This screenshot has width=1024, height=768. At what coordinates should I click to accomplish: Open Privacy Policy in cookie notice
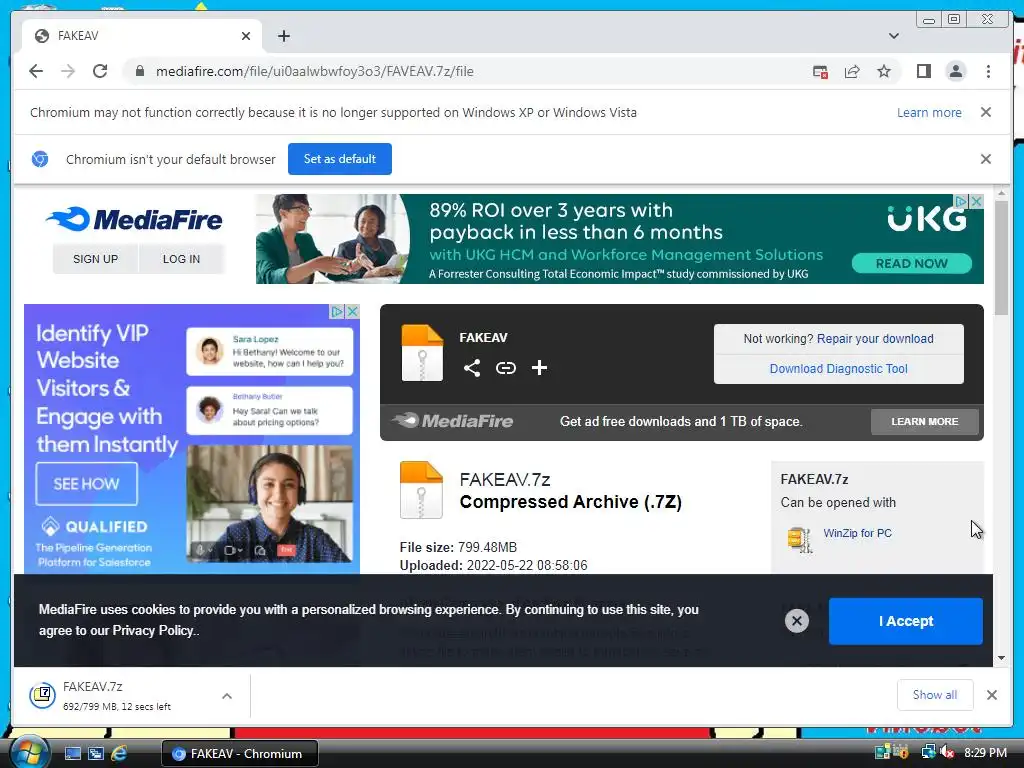(153, 630)
